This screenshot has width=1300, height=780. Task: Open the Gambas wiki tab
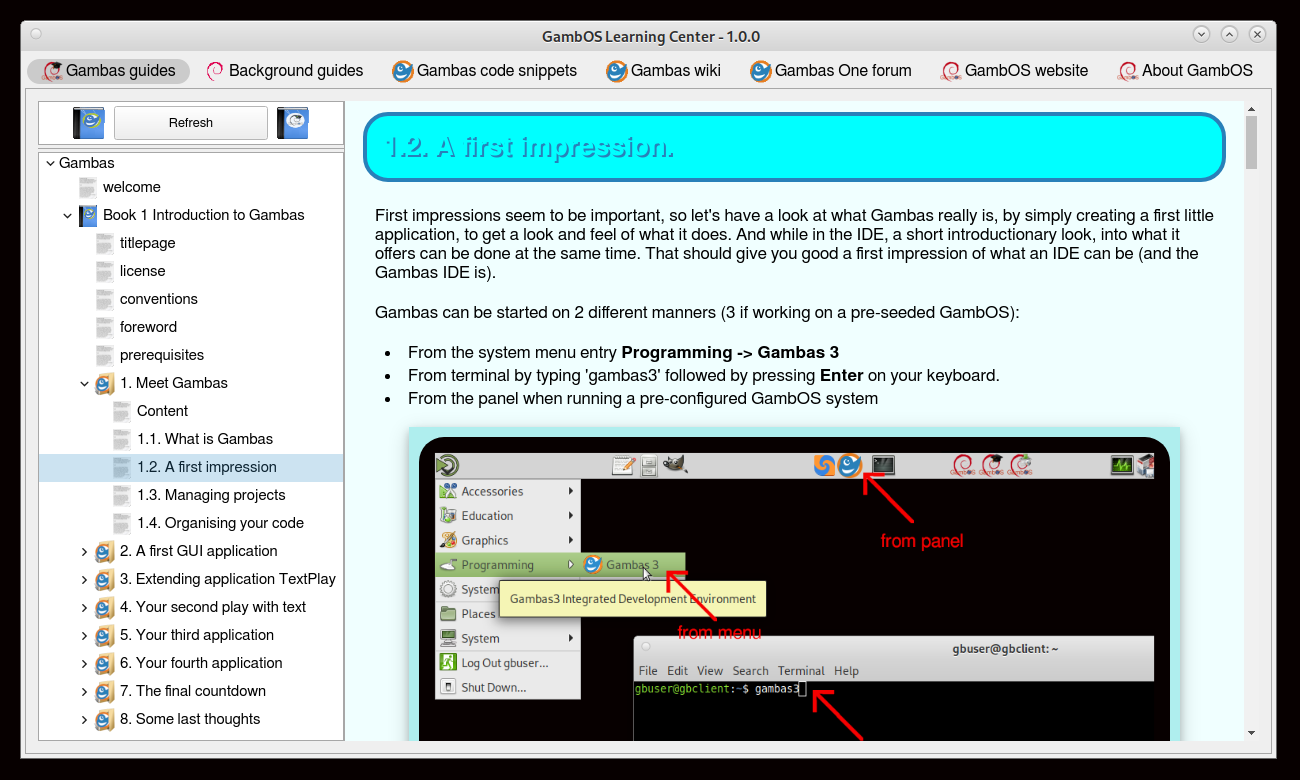[662, 71]
